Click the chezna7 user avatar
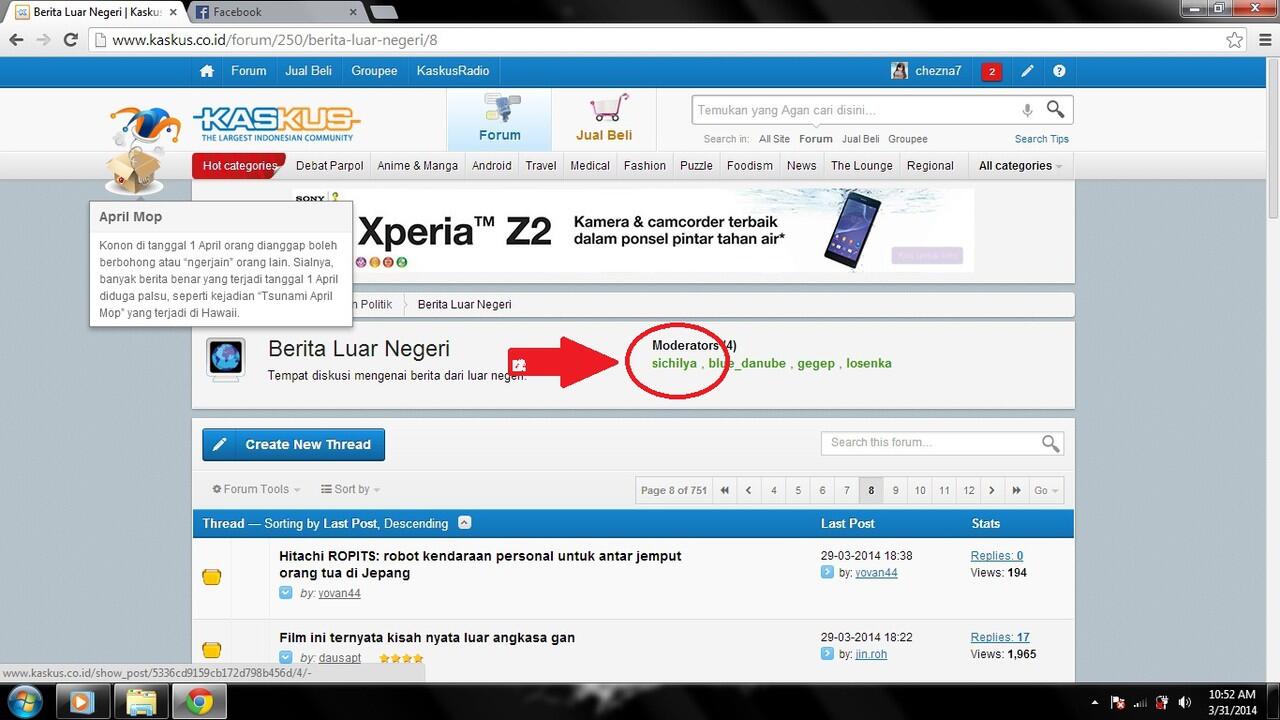 900,71
